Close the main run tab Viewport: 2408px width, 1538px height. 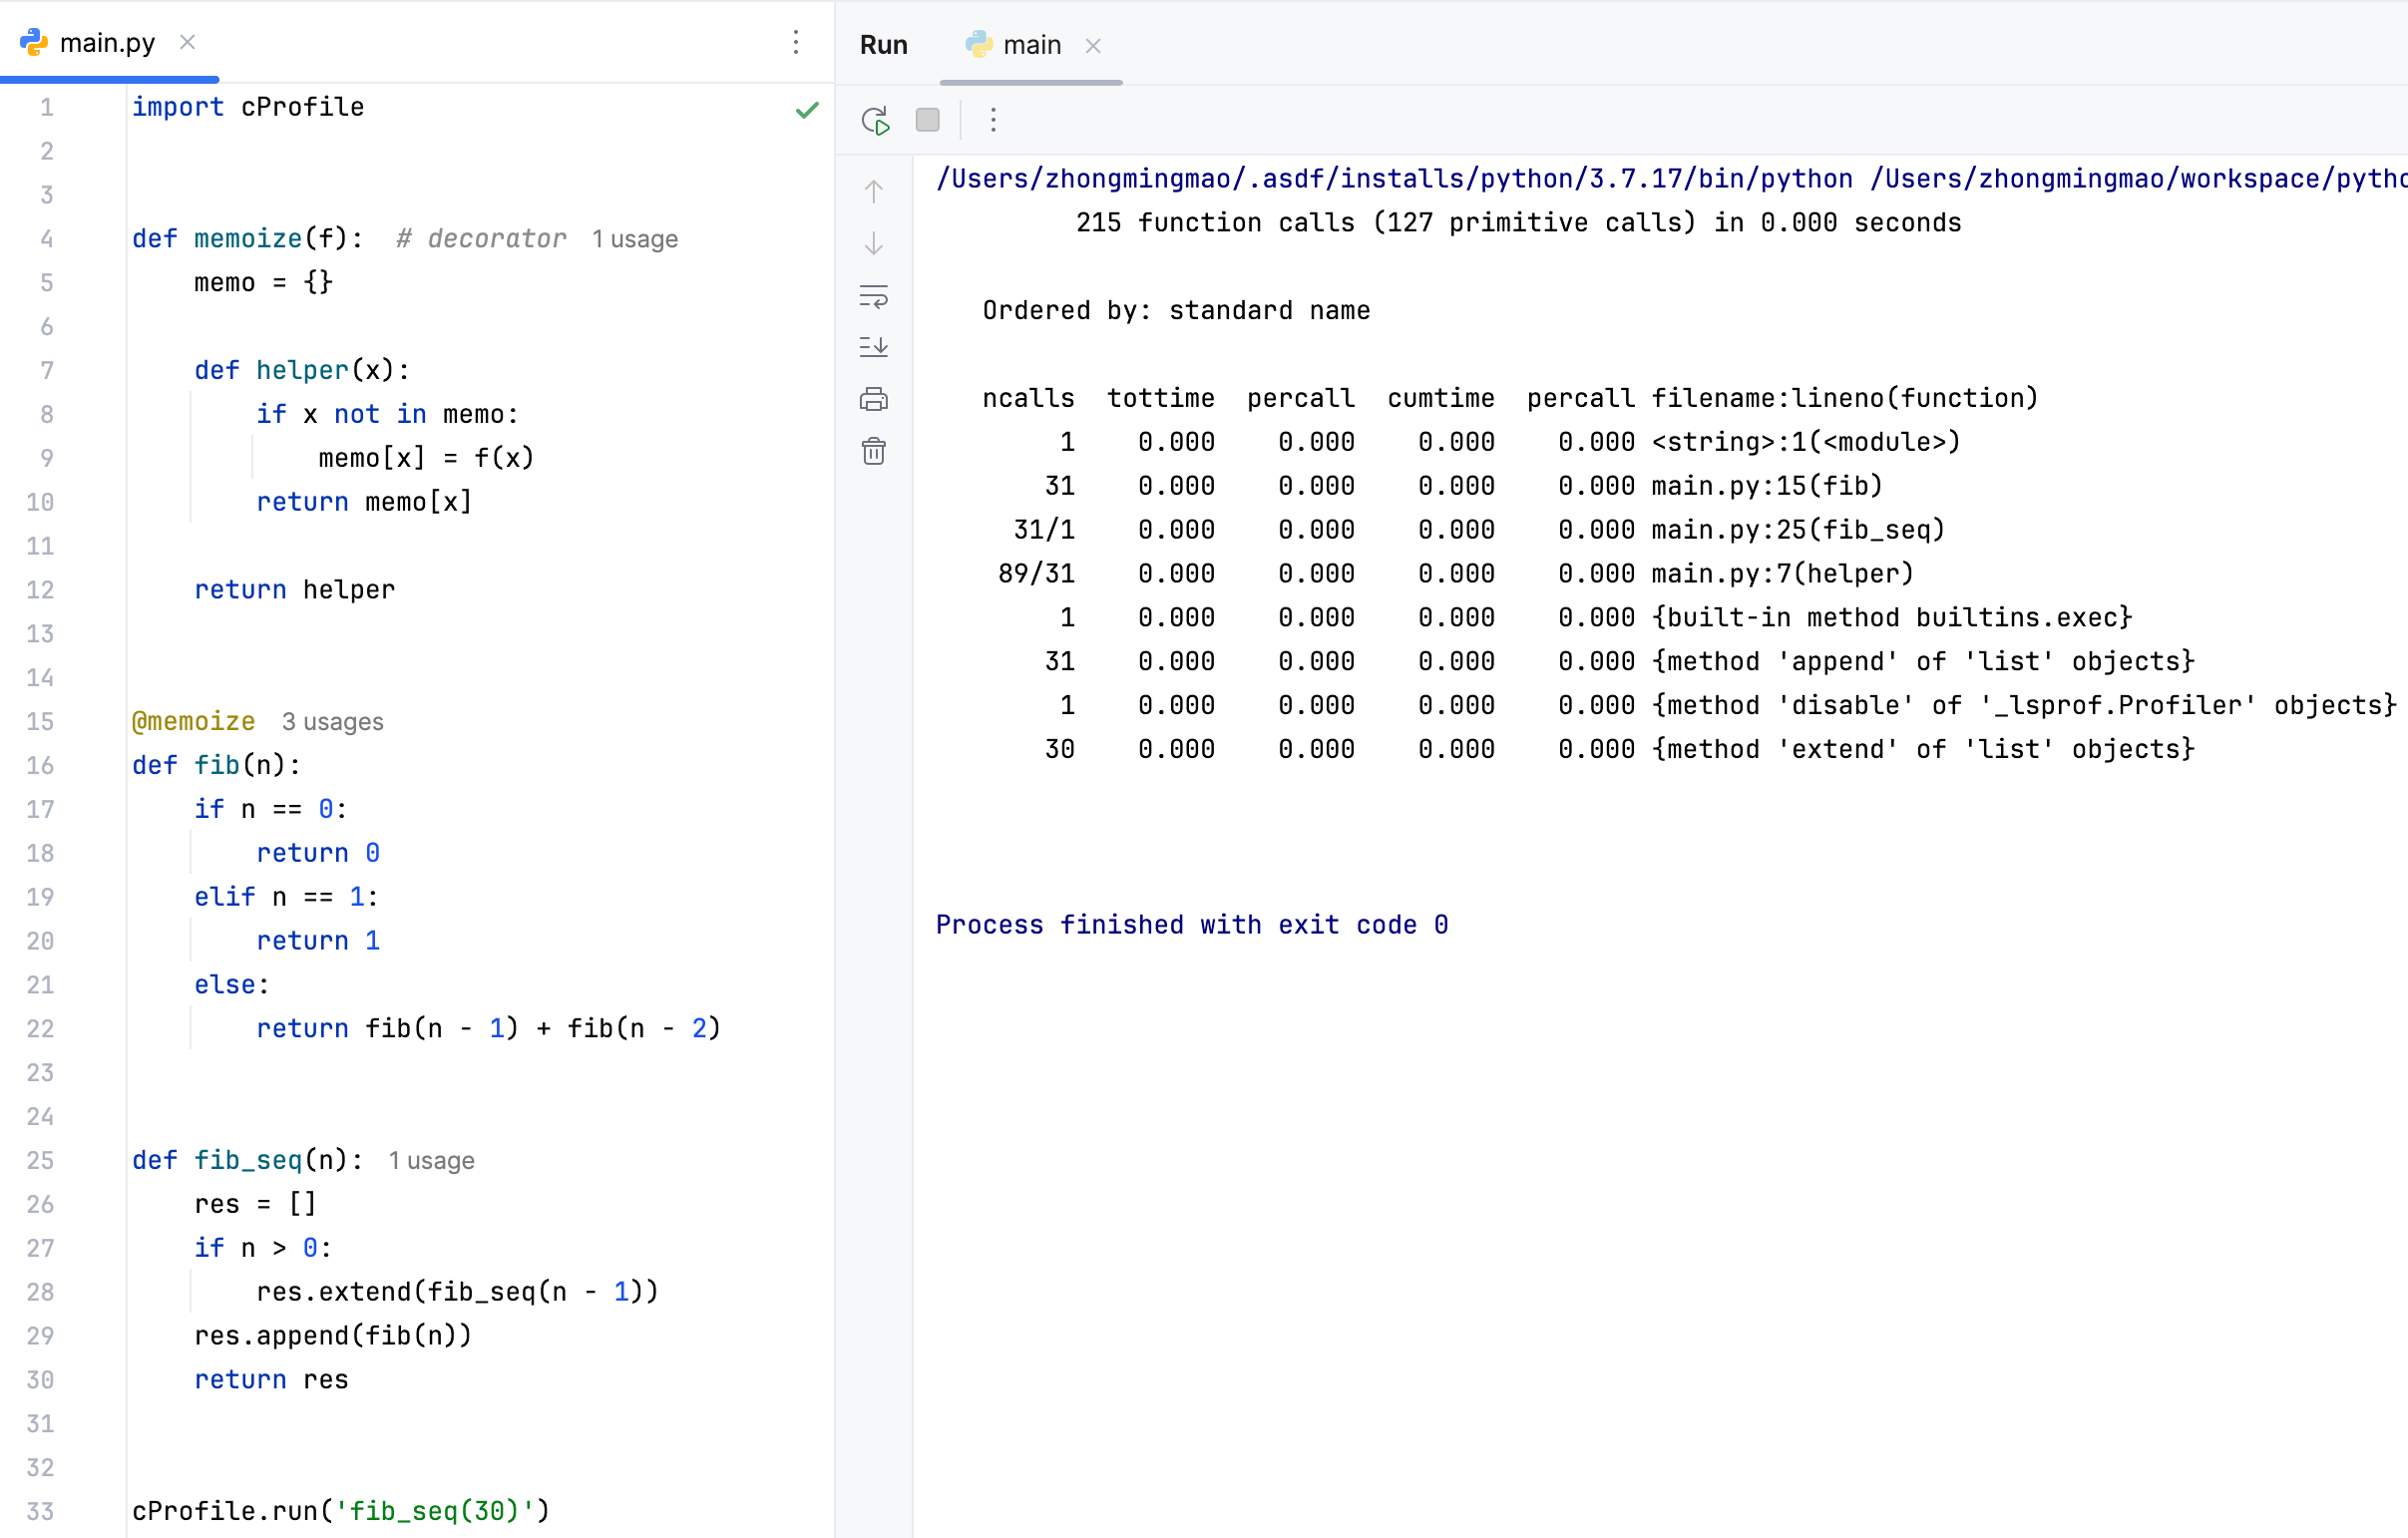(1093, 46)
